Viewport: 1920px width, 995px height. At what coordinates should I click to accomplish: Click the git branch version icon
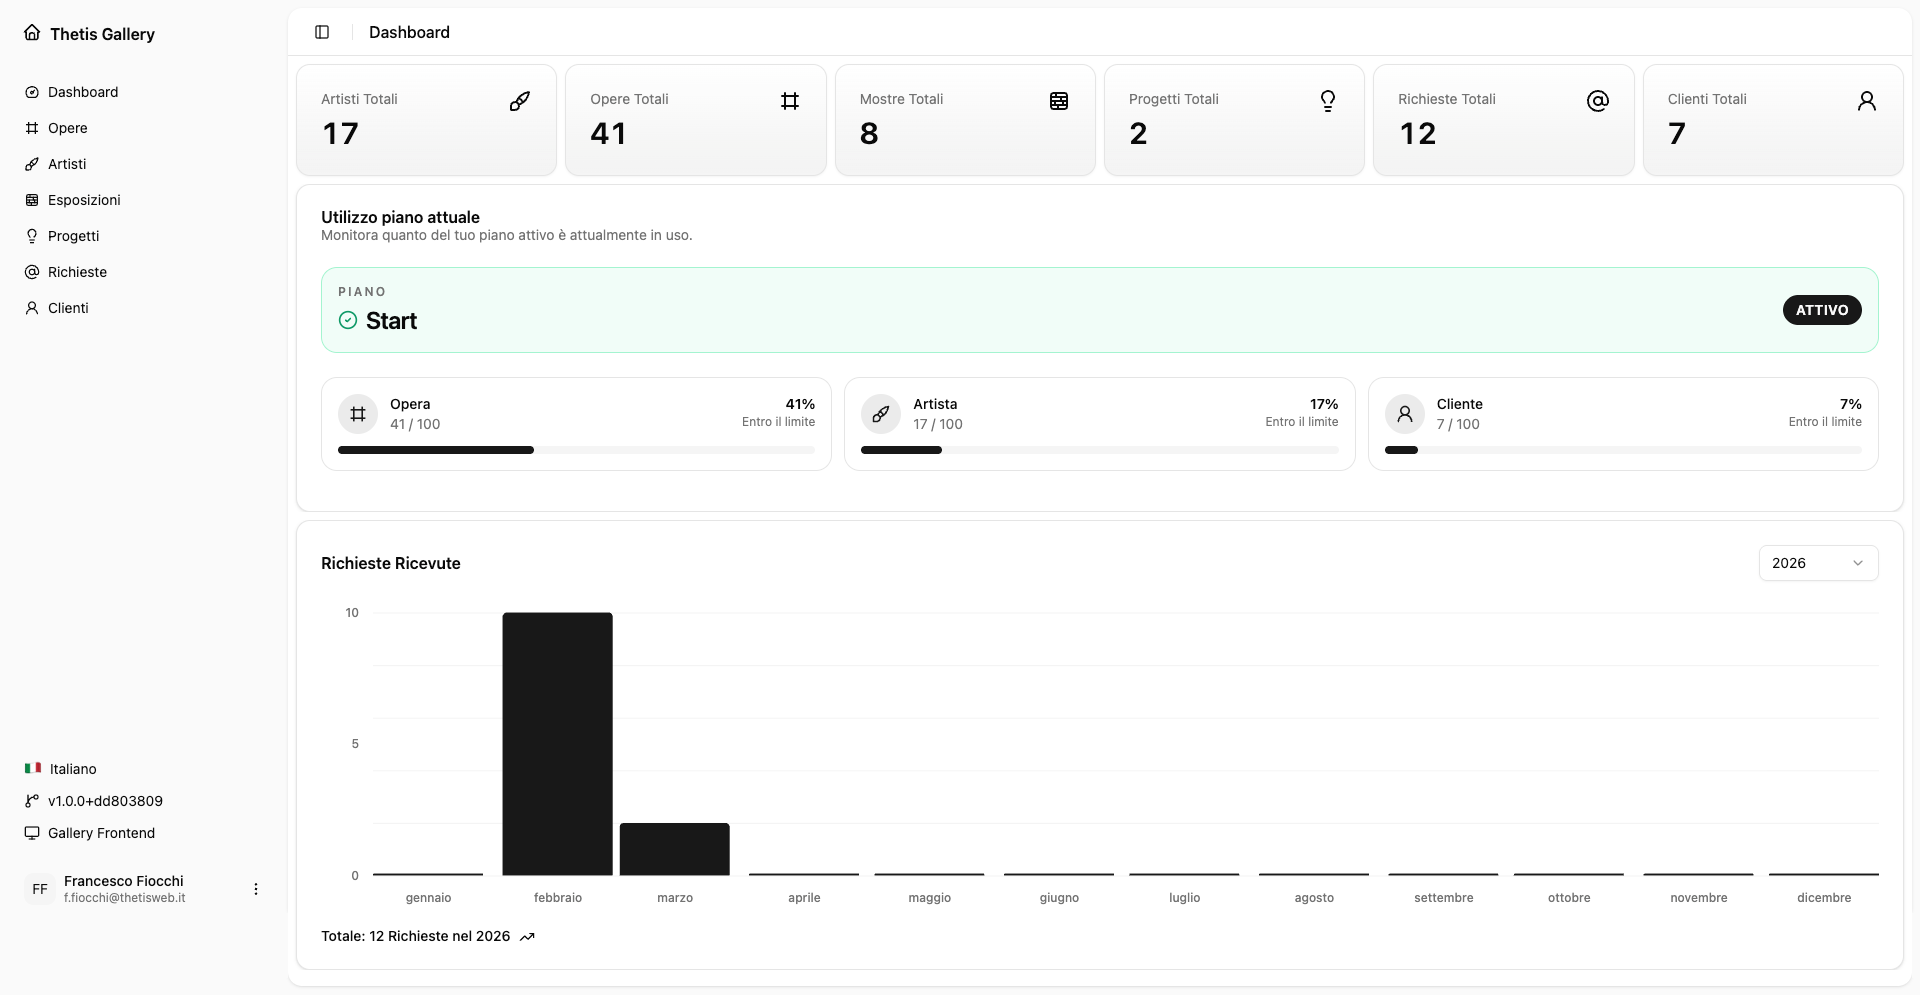pyautogui.click(x=32, y=801)
